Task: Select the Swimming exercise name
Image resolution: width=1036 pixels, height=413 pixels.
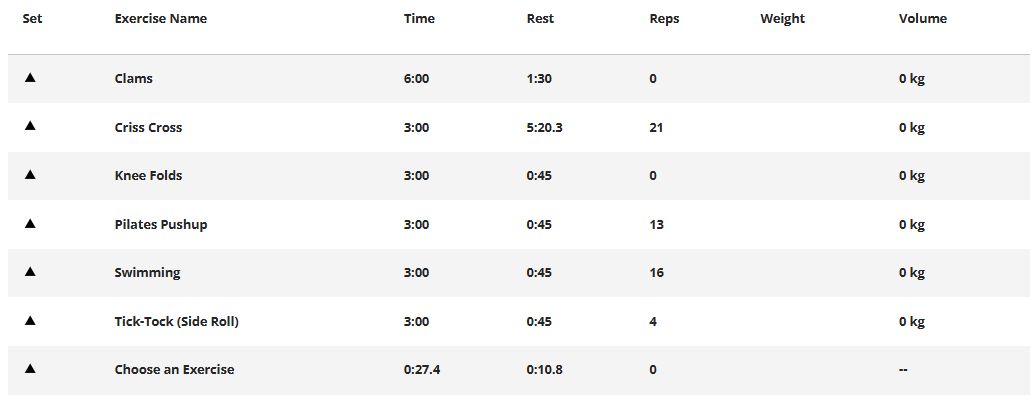Action: pyautogui.click(x=147, y=273)
